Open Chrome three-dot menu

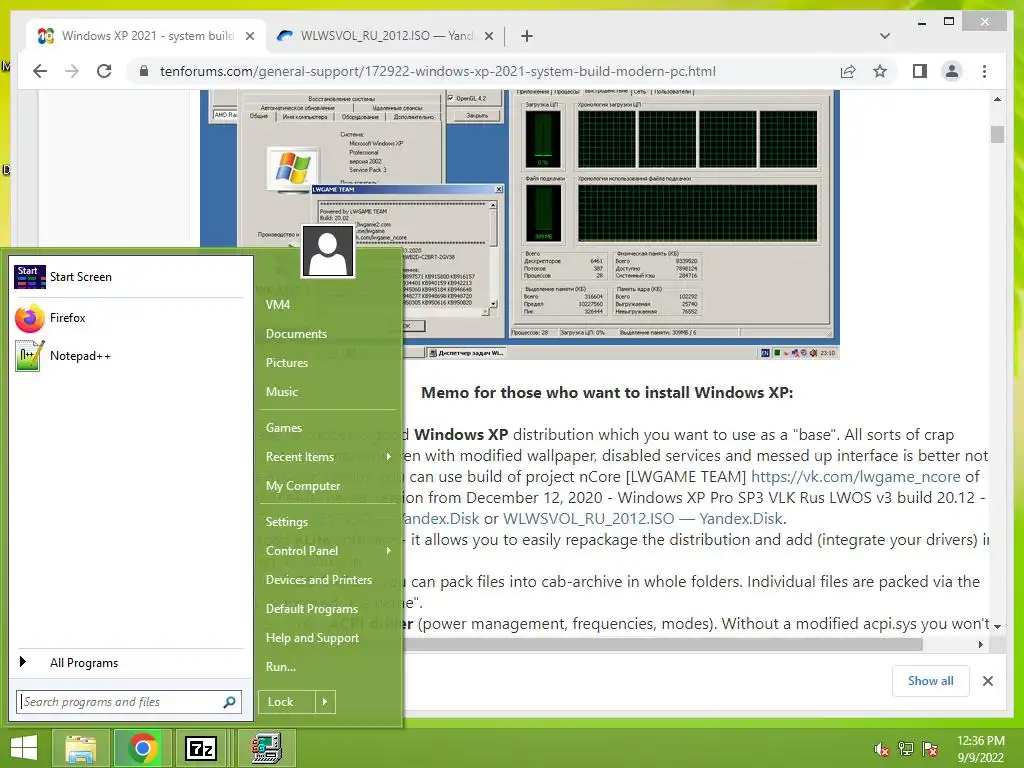click(x=984, y=71)
